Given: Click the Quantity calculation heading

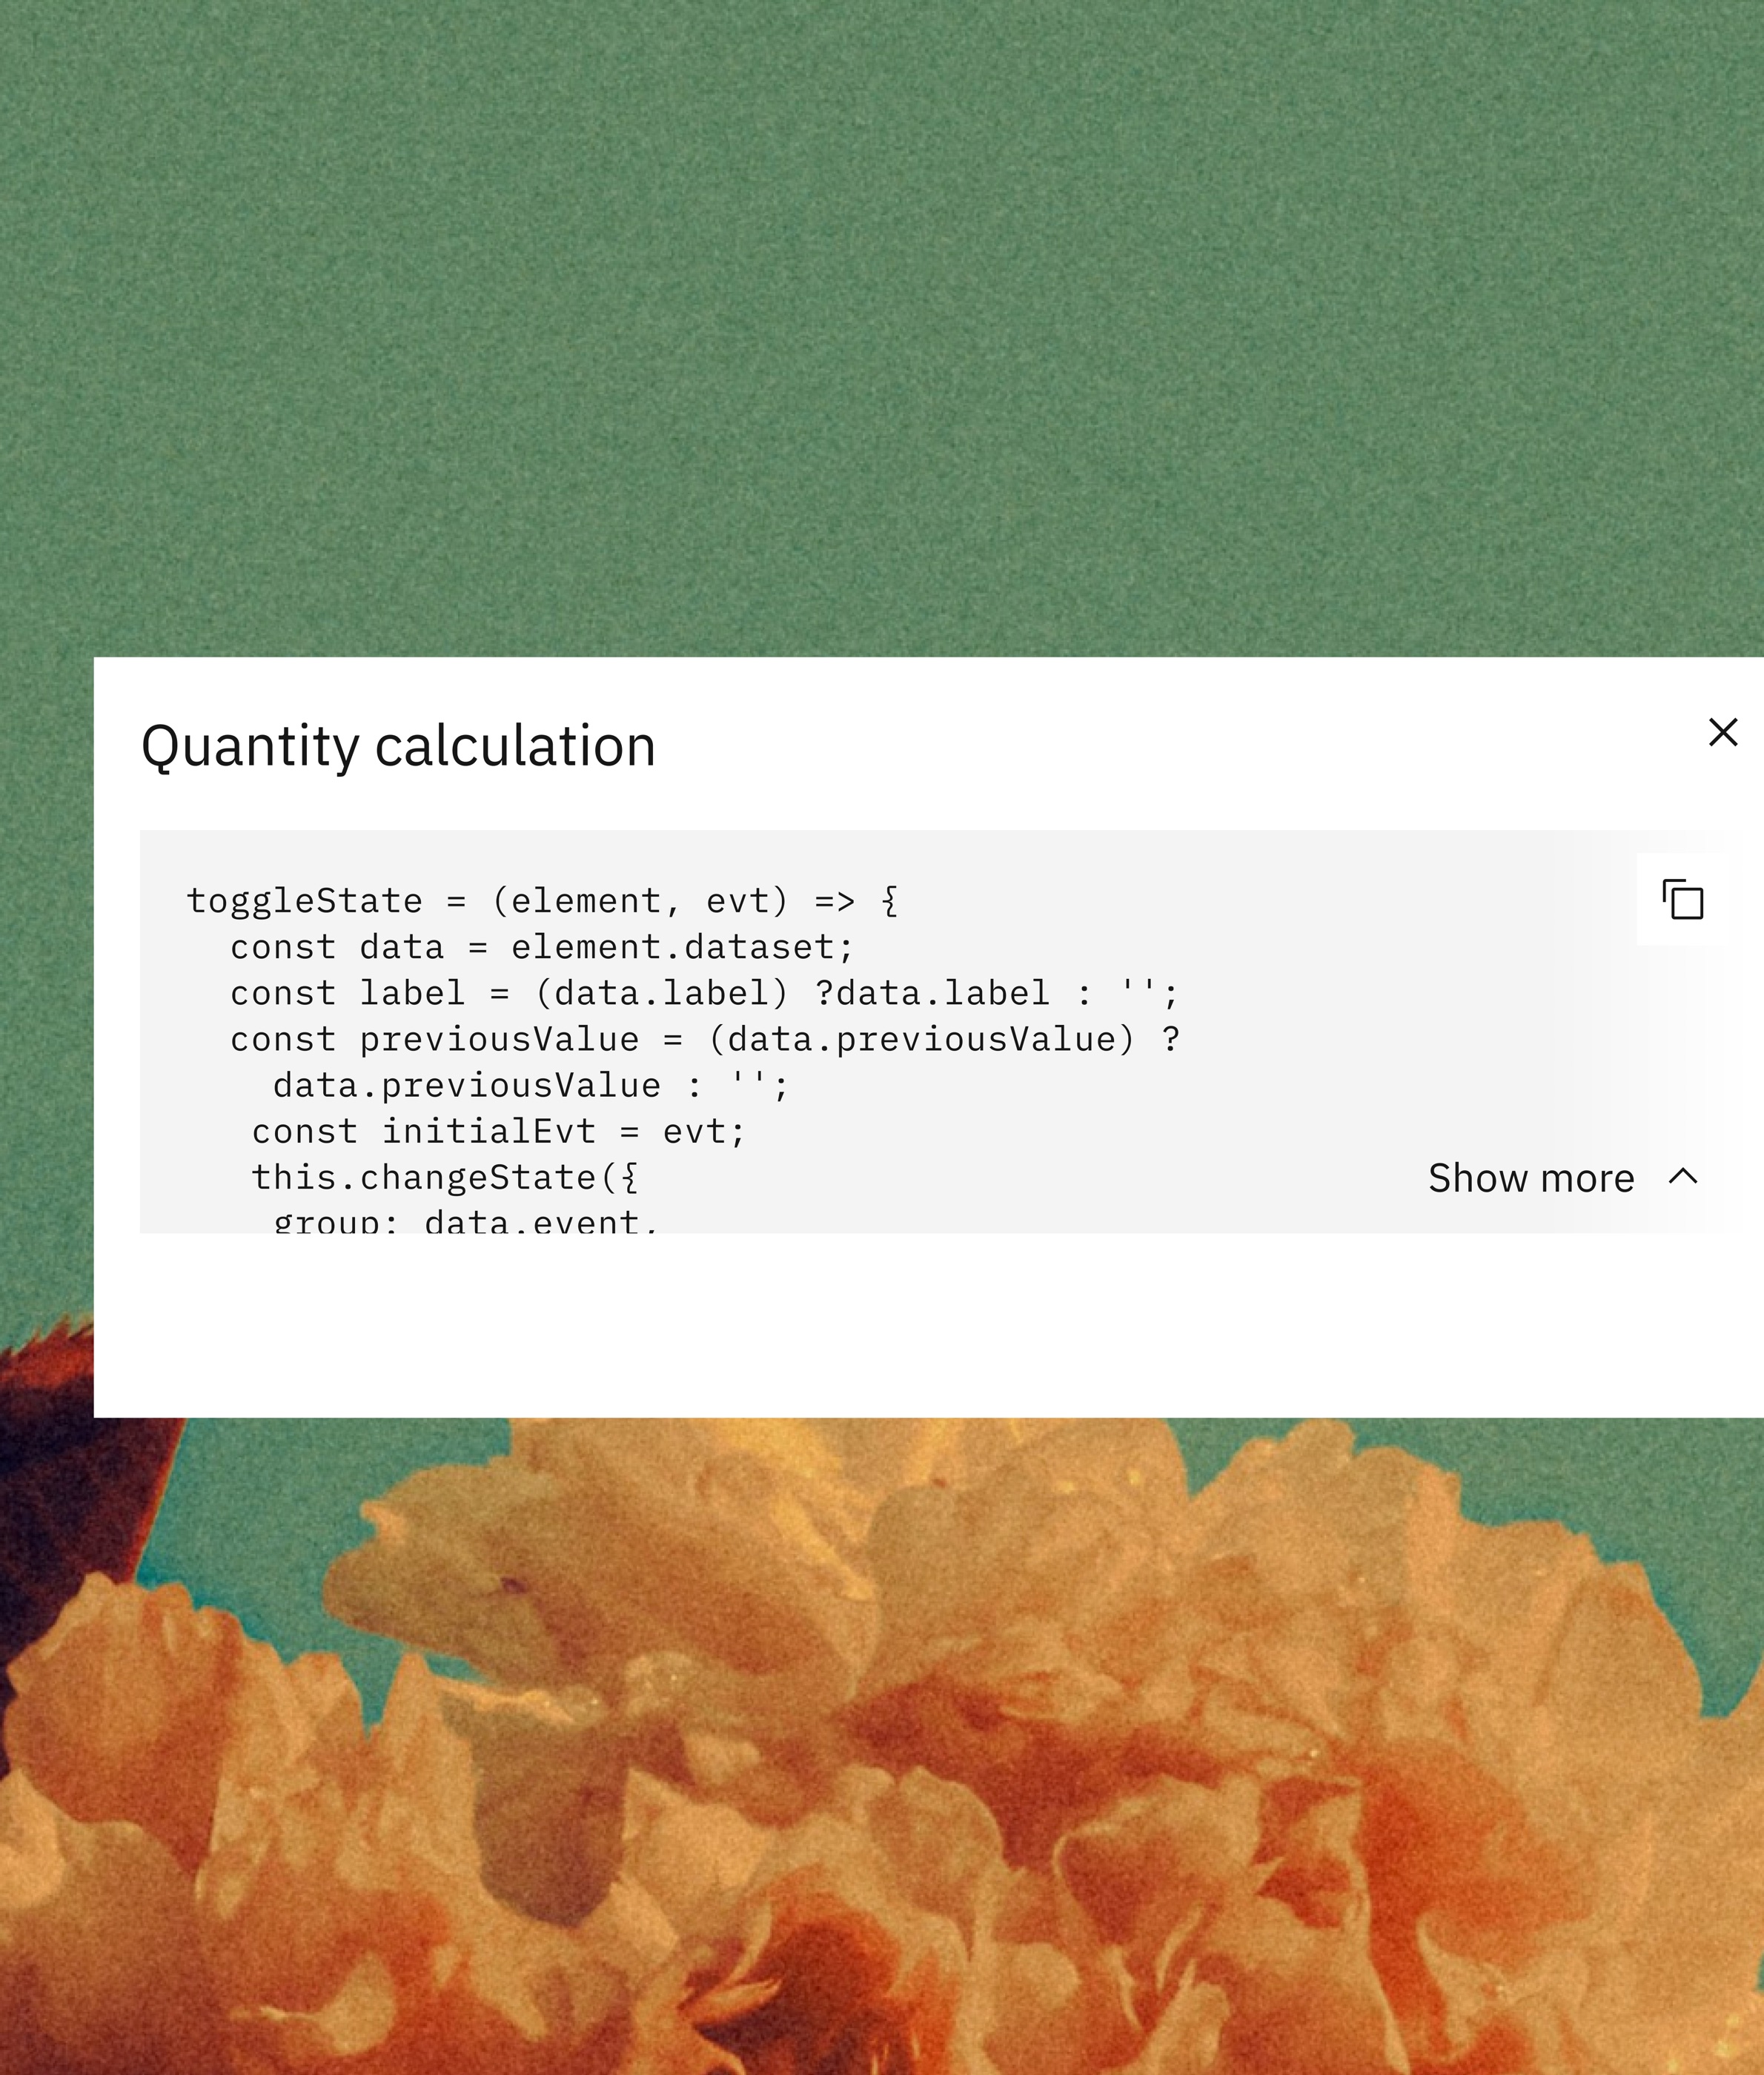Looking at the screenshot, I should (398, 746).
